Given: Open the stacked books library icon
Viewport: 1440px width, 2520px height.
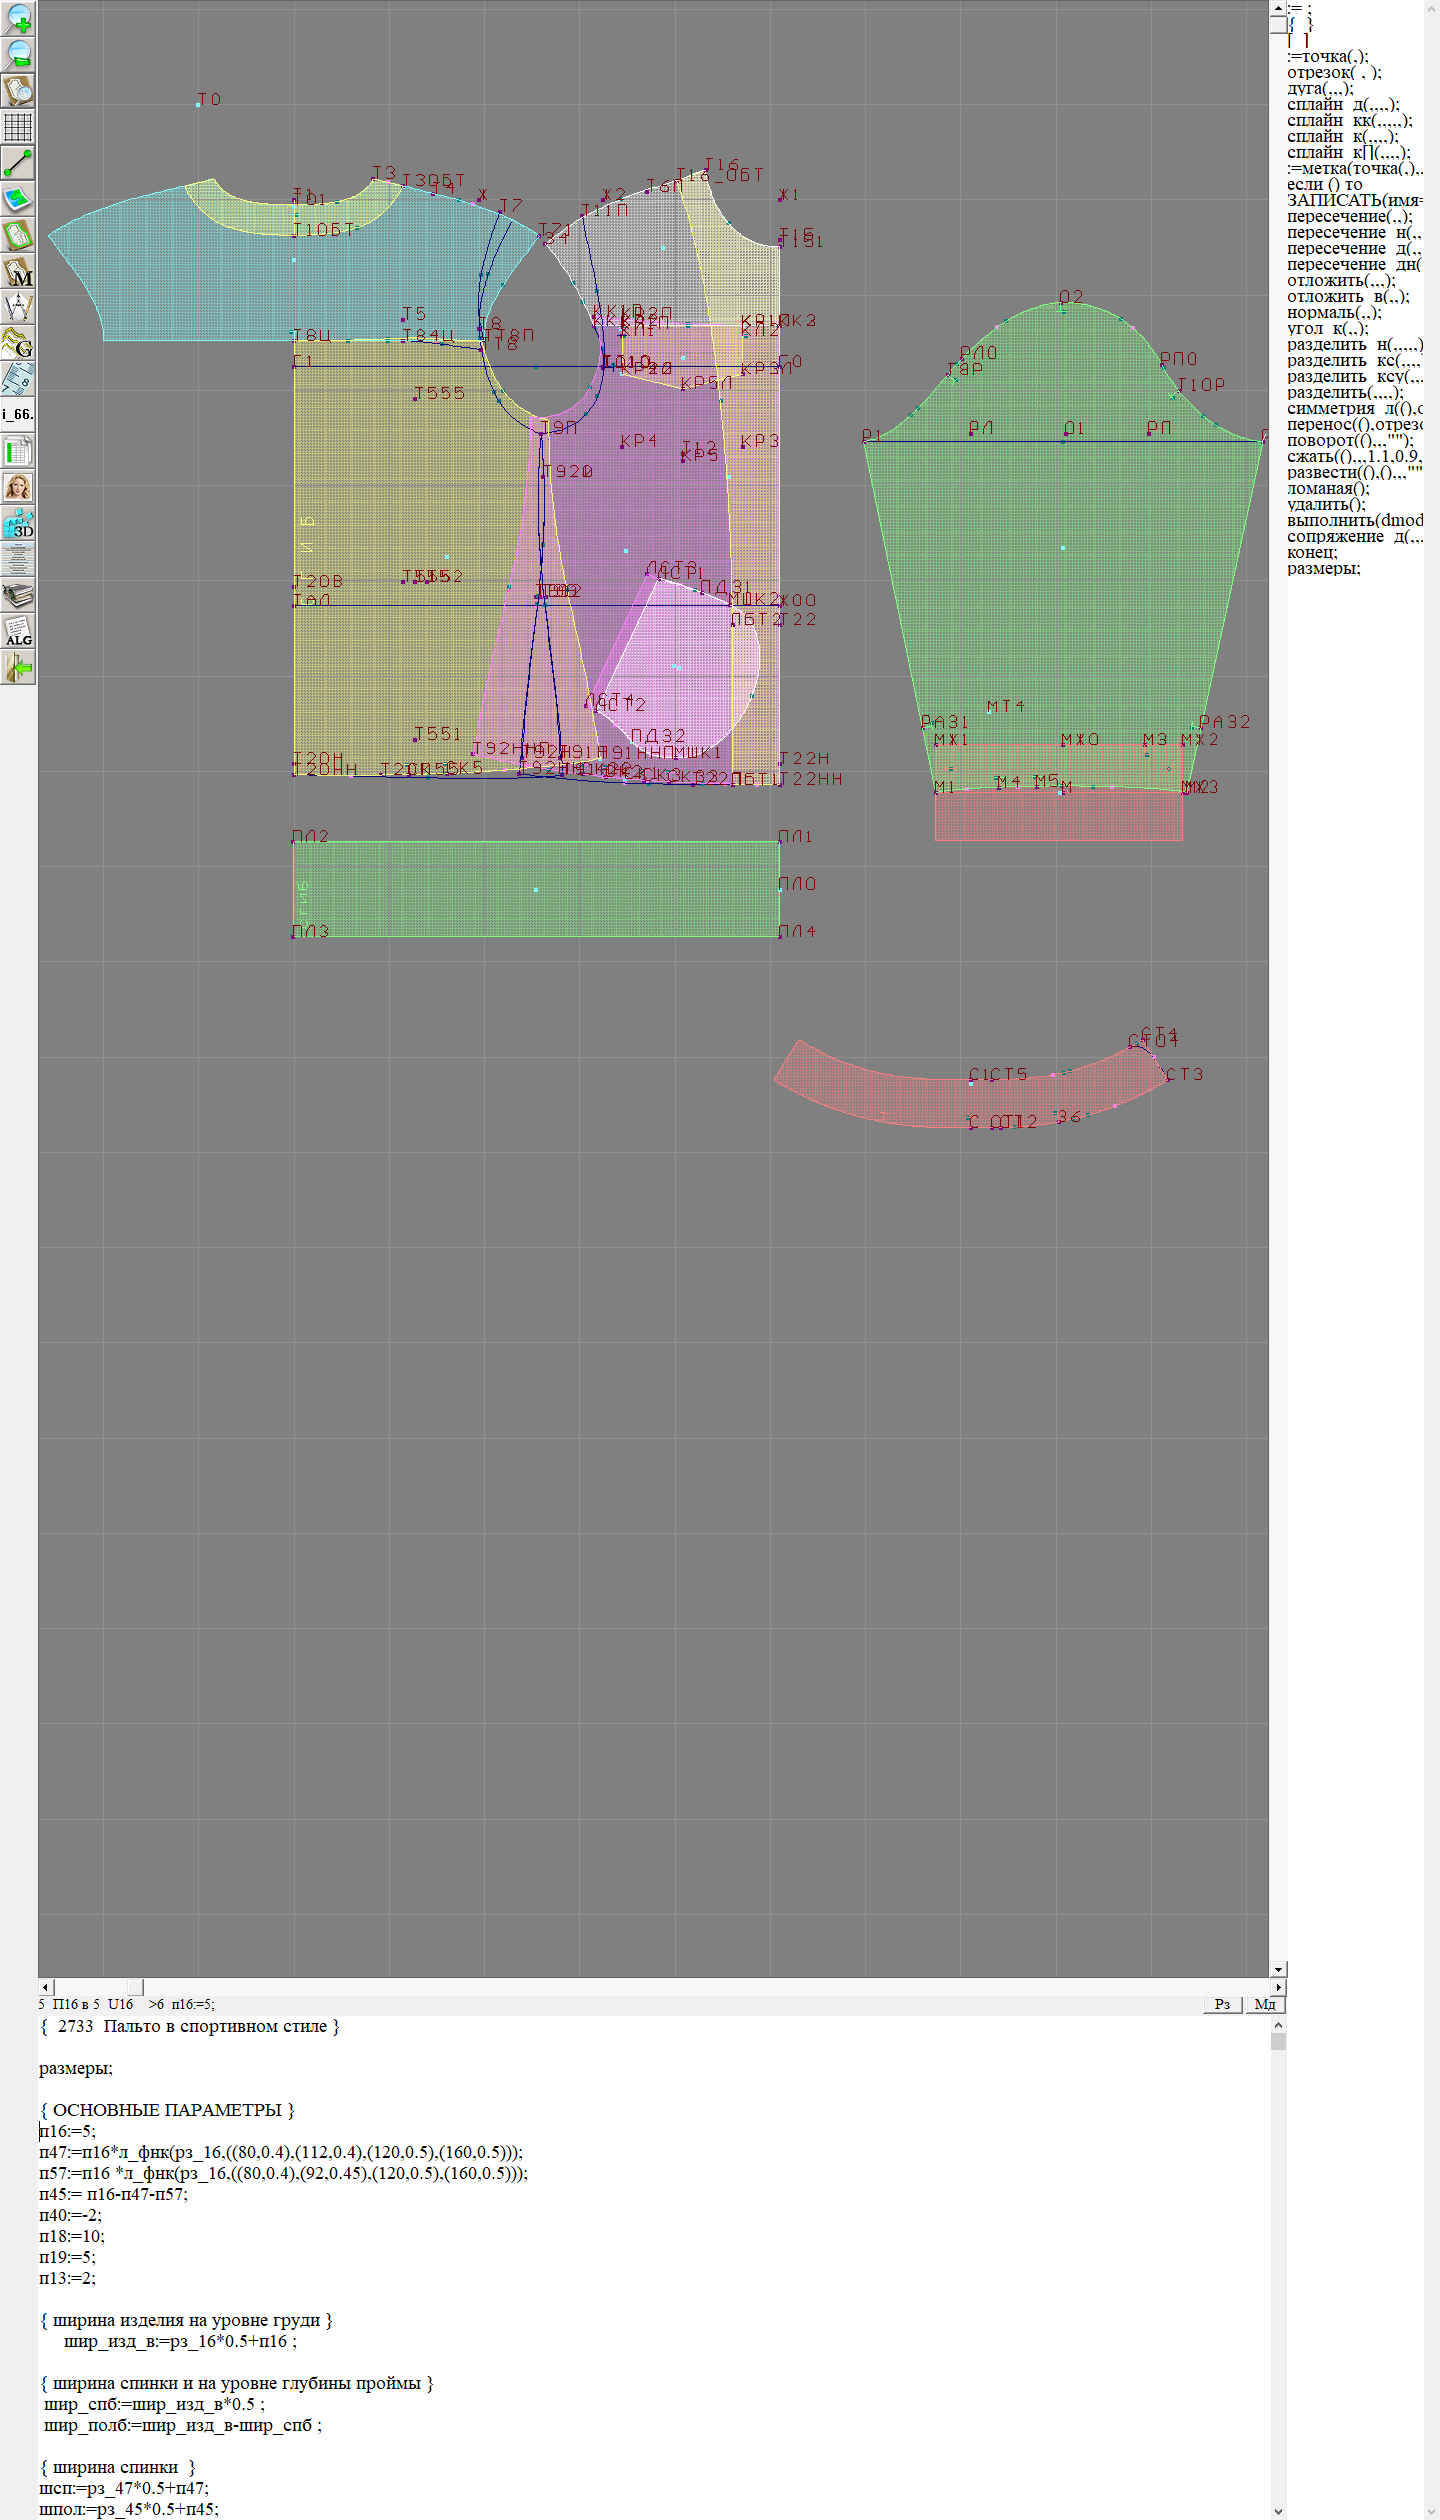Looking at the screenshot, I should 18,596.
